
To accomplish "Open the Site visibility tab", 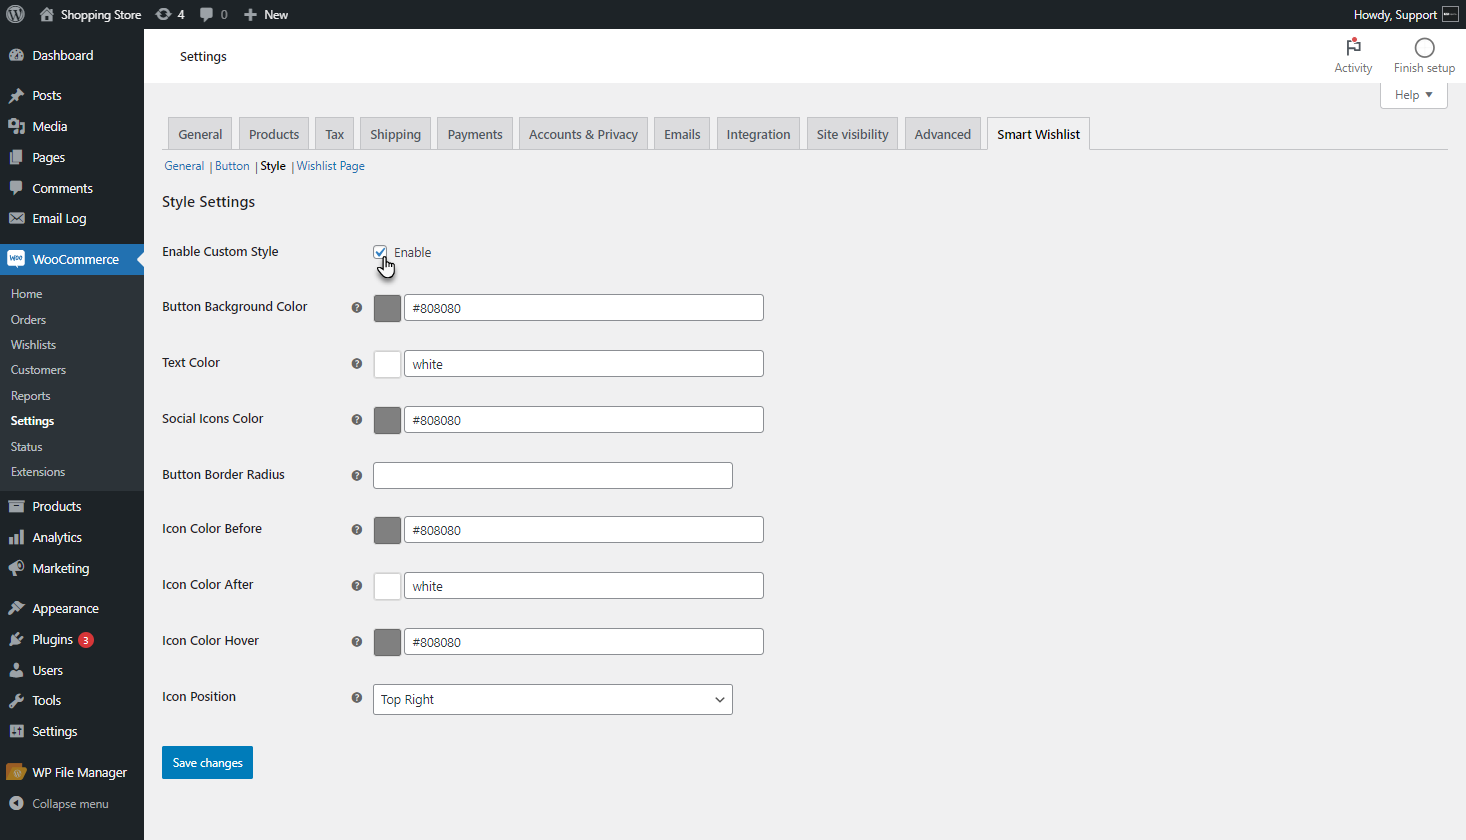I will pyautogui.click(x=852, y=134).
